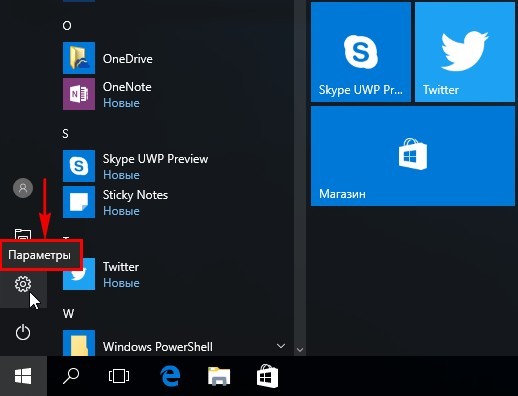Click the OneNote "Новые" label
The width and height of the screenshot is (518, 396).
121,103
